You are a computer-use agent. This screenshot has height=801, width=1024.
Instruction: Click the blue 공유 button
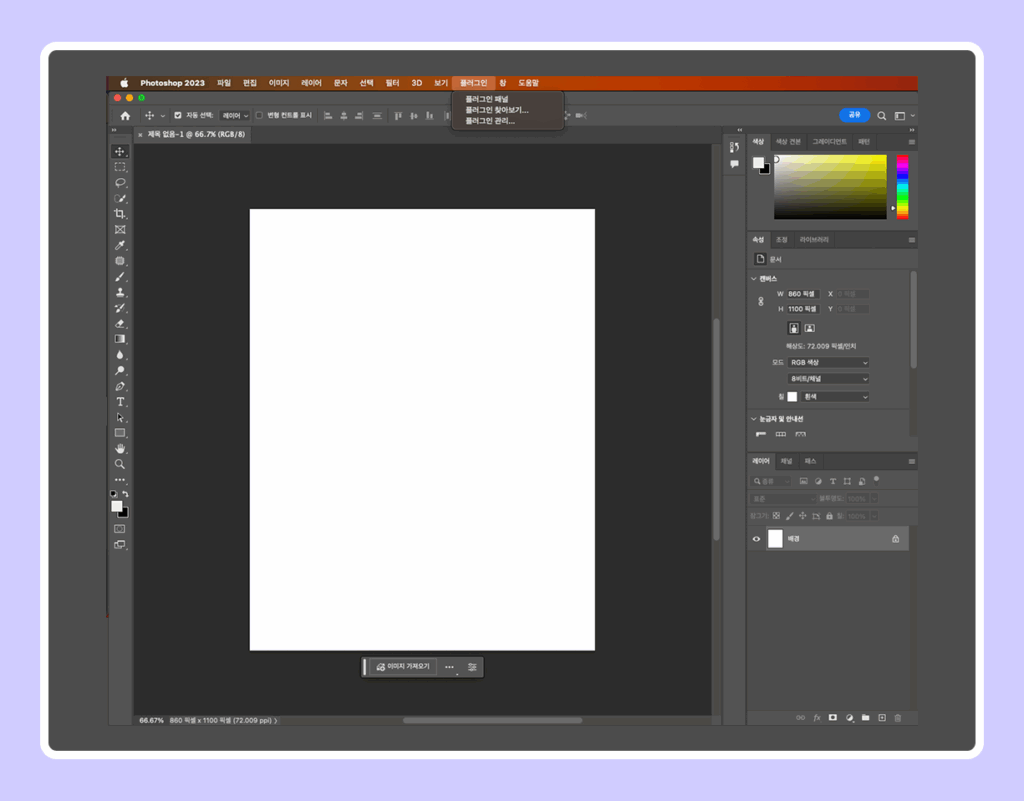point(854,115)
